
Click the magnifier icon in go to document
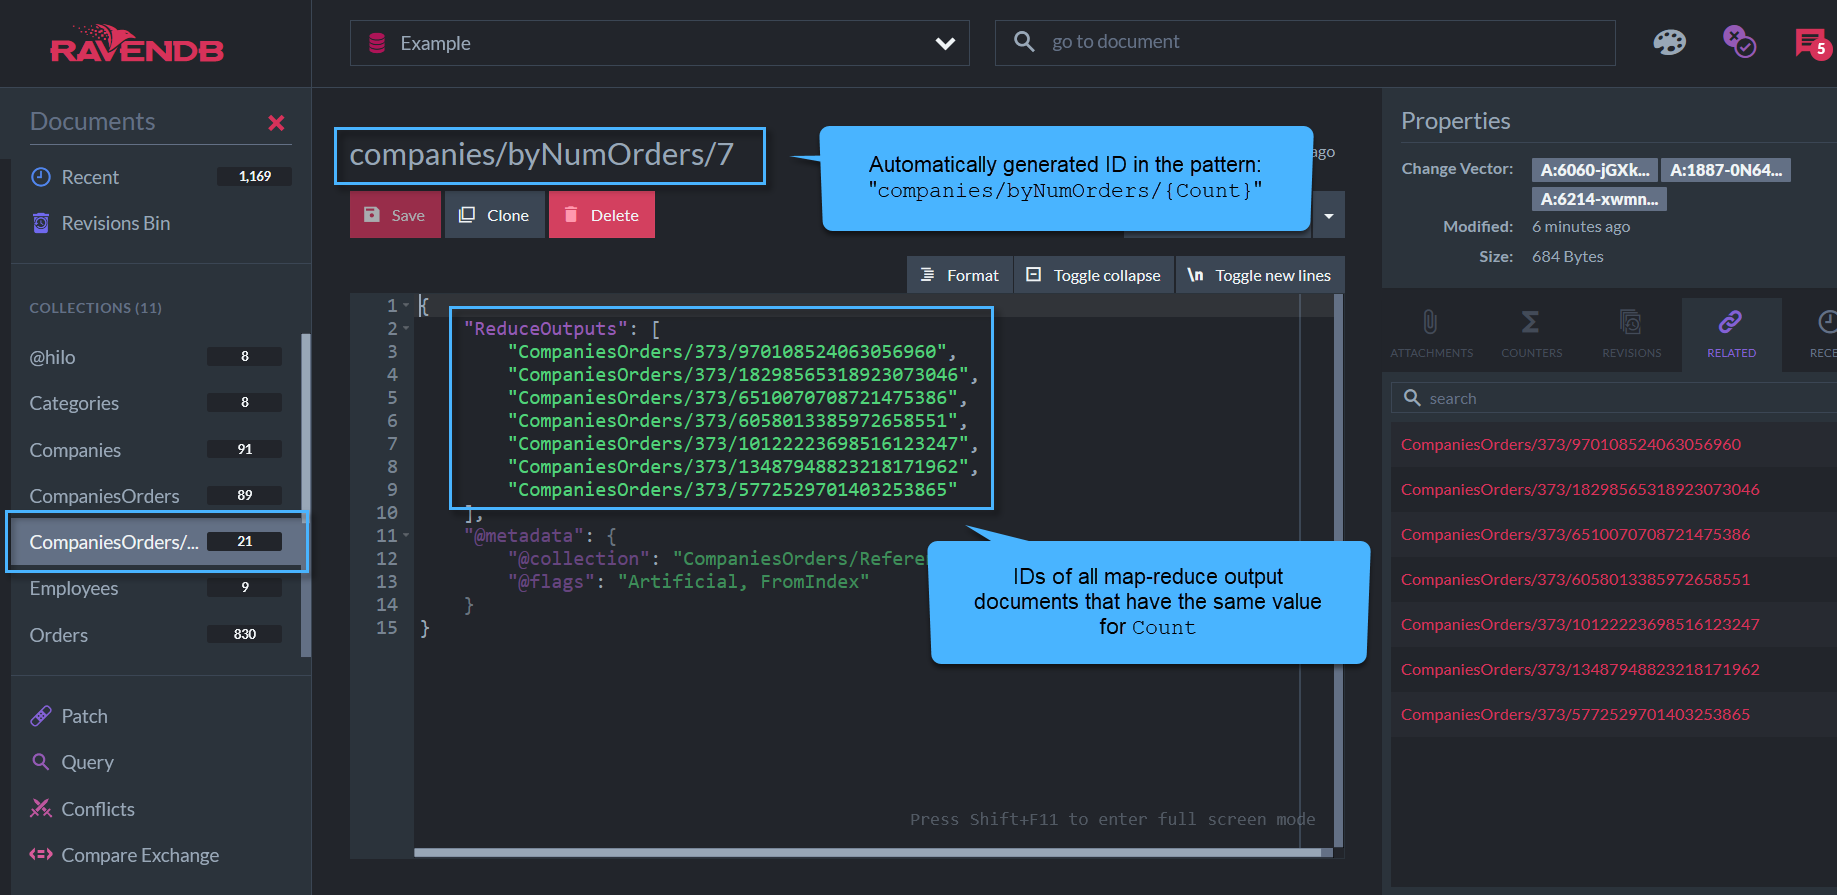[1024, 41]
